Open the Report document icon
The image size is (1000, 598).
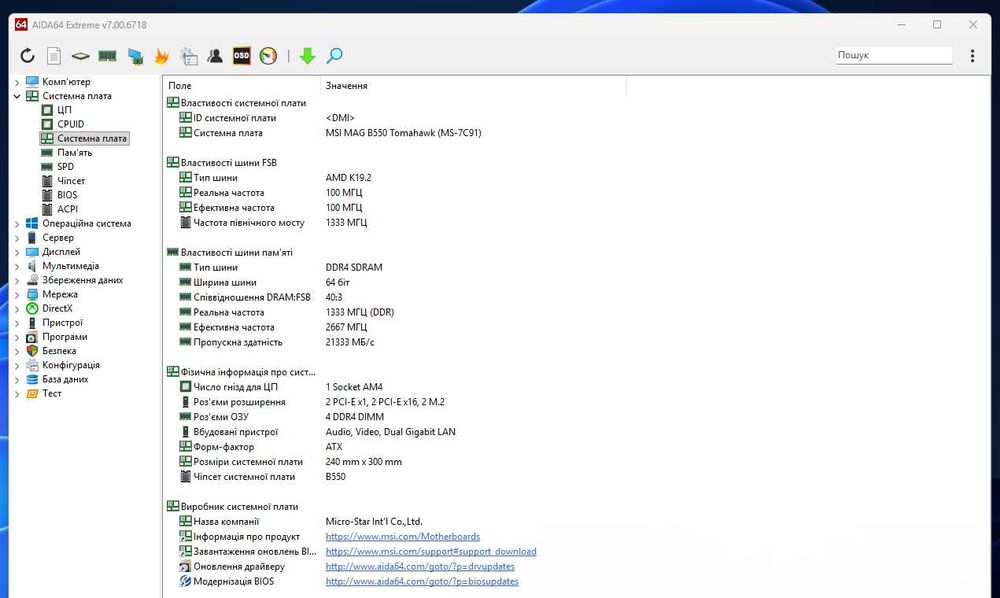54,56
